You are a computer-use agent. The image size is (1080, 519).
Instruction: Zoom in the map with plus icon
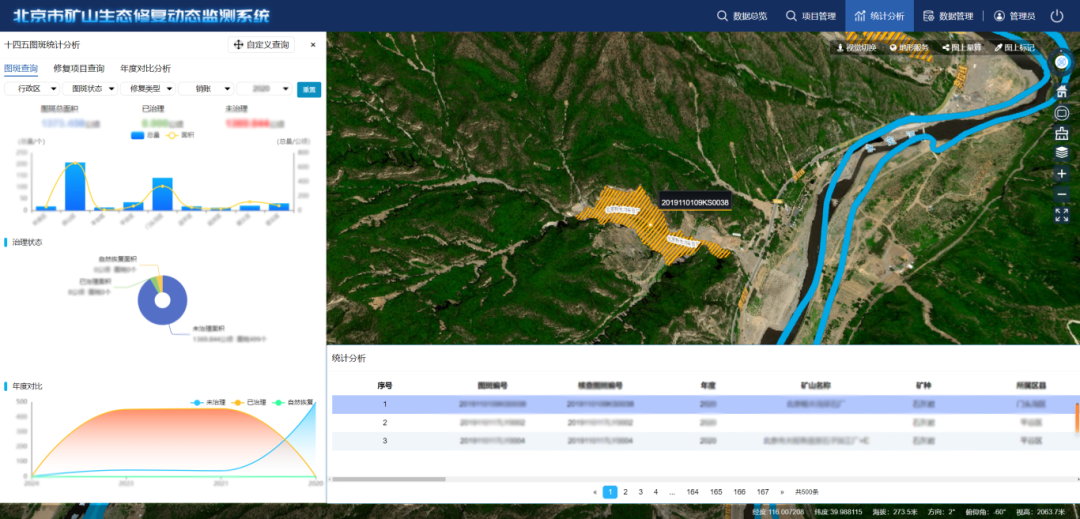click(x=1061, y=174)
